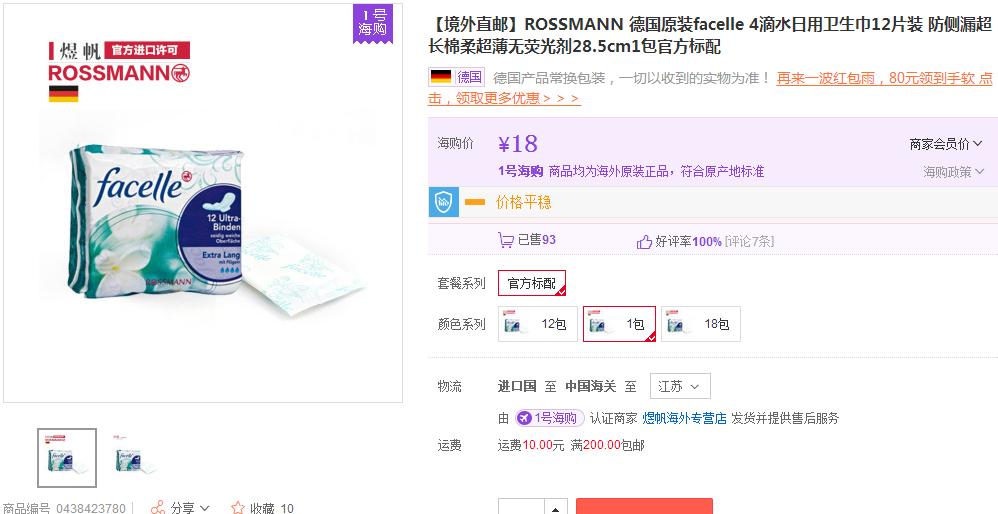Click the blue price shield icon

pos(444,202)
